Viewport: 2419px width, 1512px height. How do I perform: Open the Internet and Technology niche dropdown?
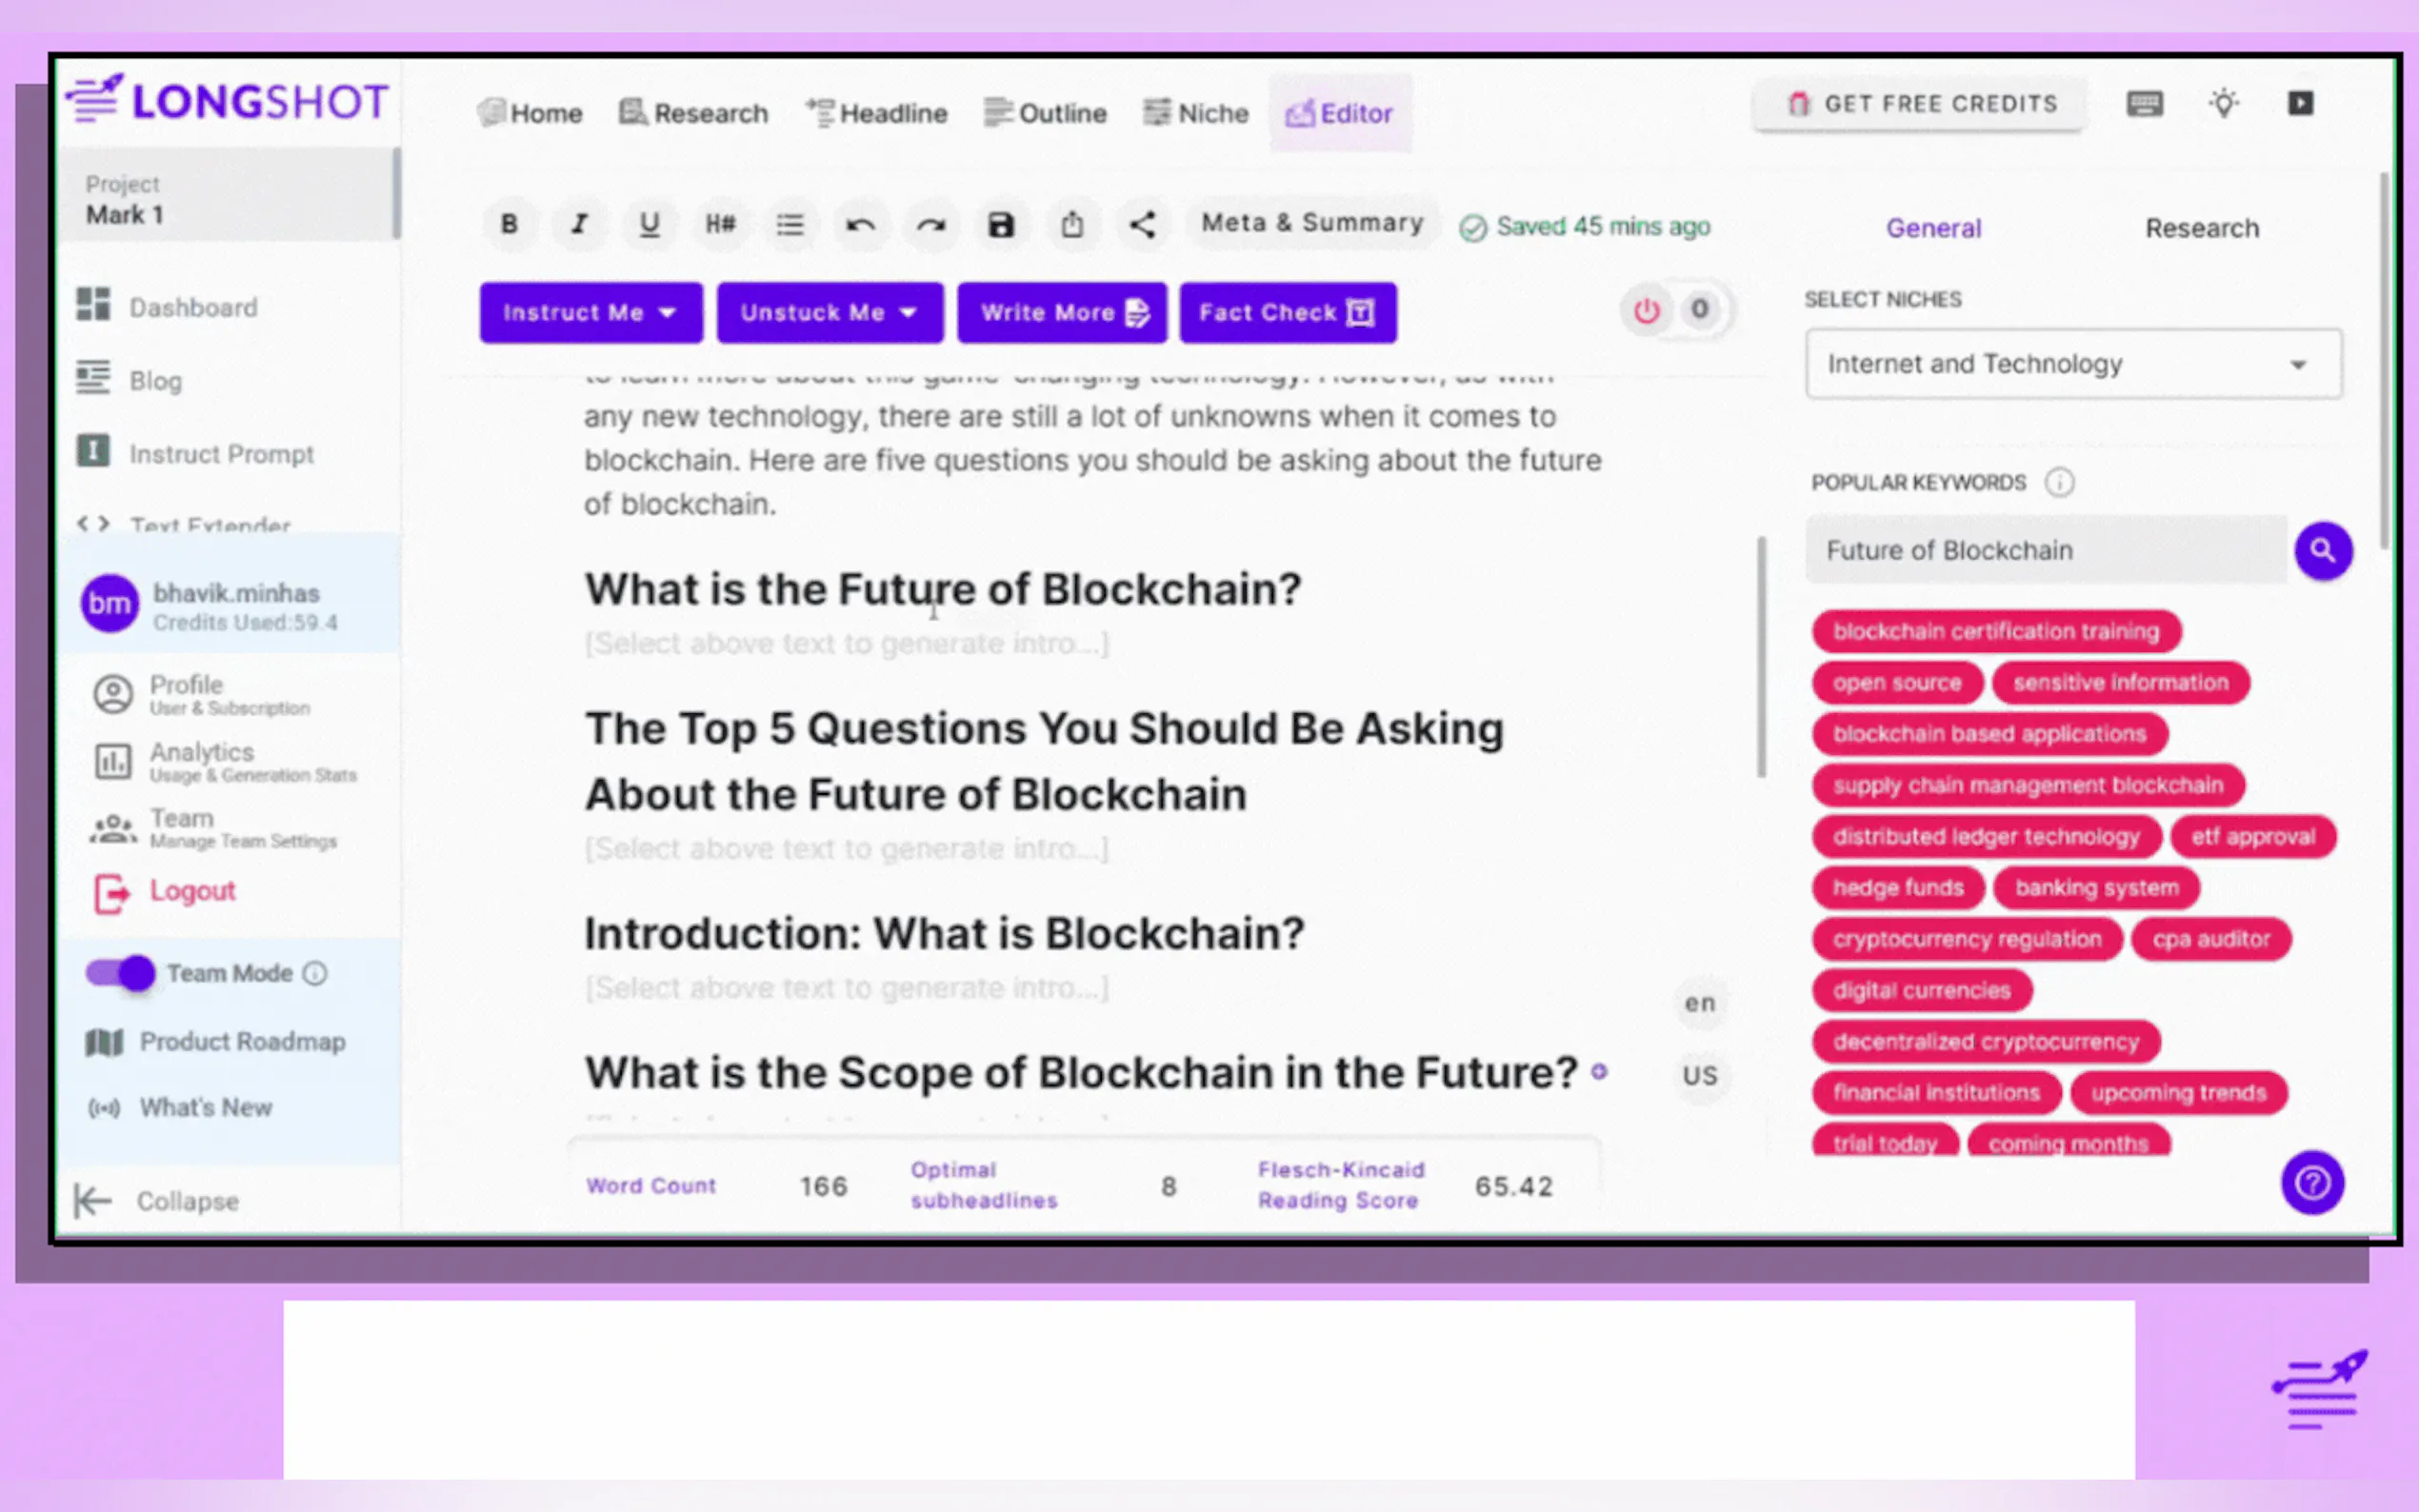[2072, 364]
